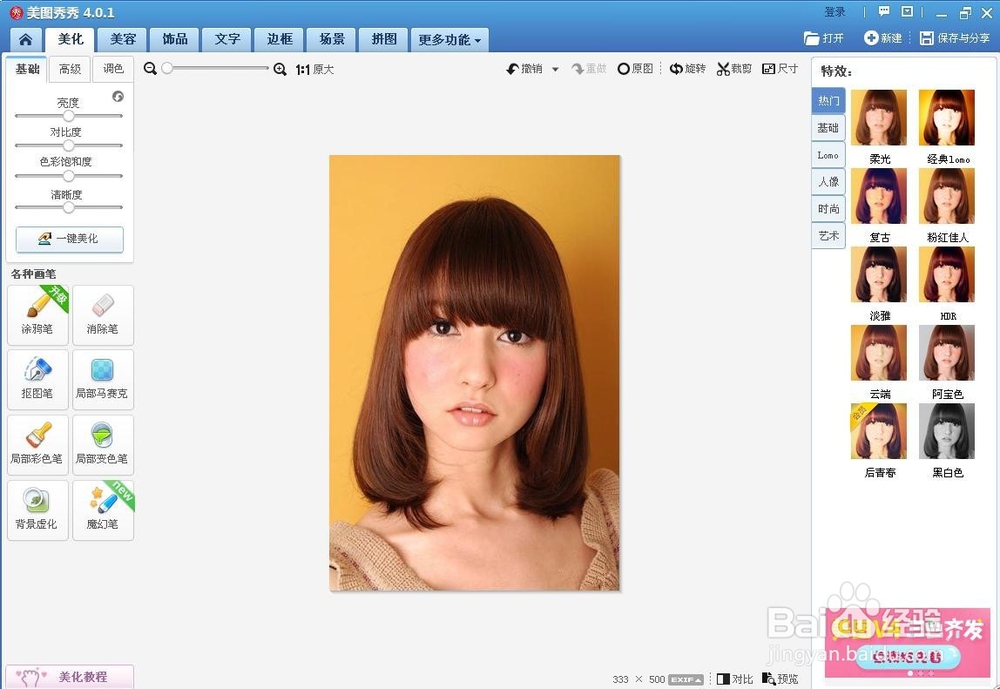Viewport: 1000px width, 689px height.
Task: Select the 局部马赛克 mosaic tool
Action: (x=103, y=380)
